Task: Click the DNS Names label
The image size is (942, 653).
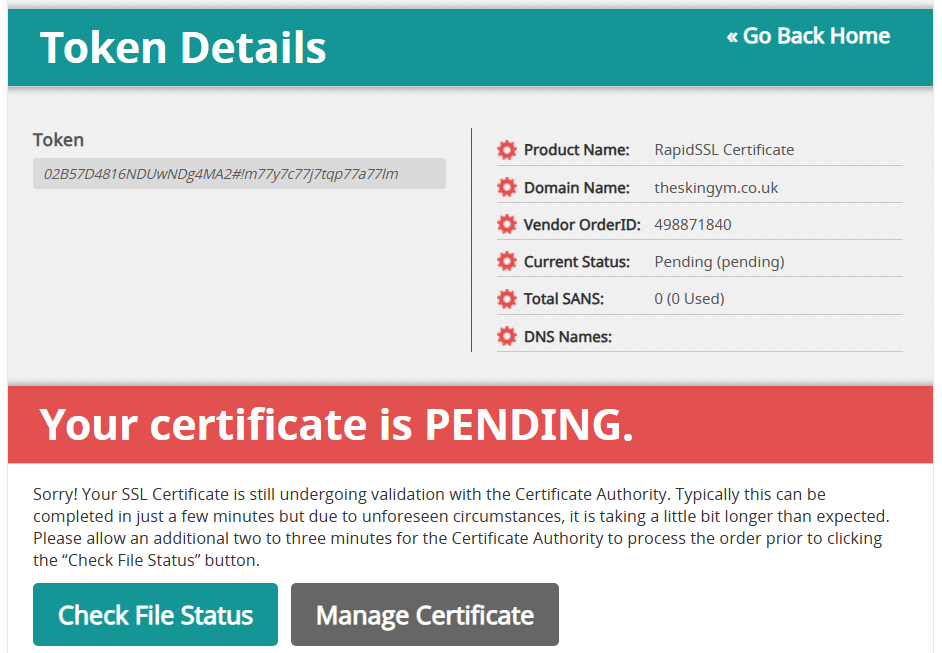Action: point(567,337)
